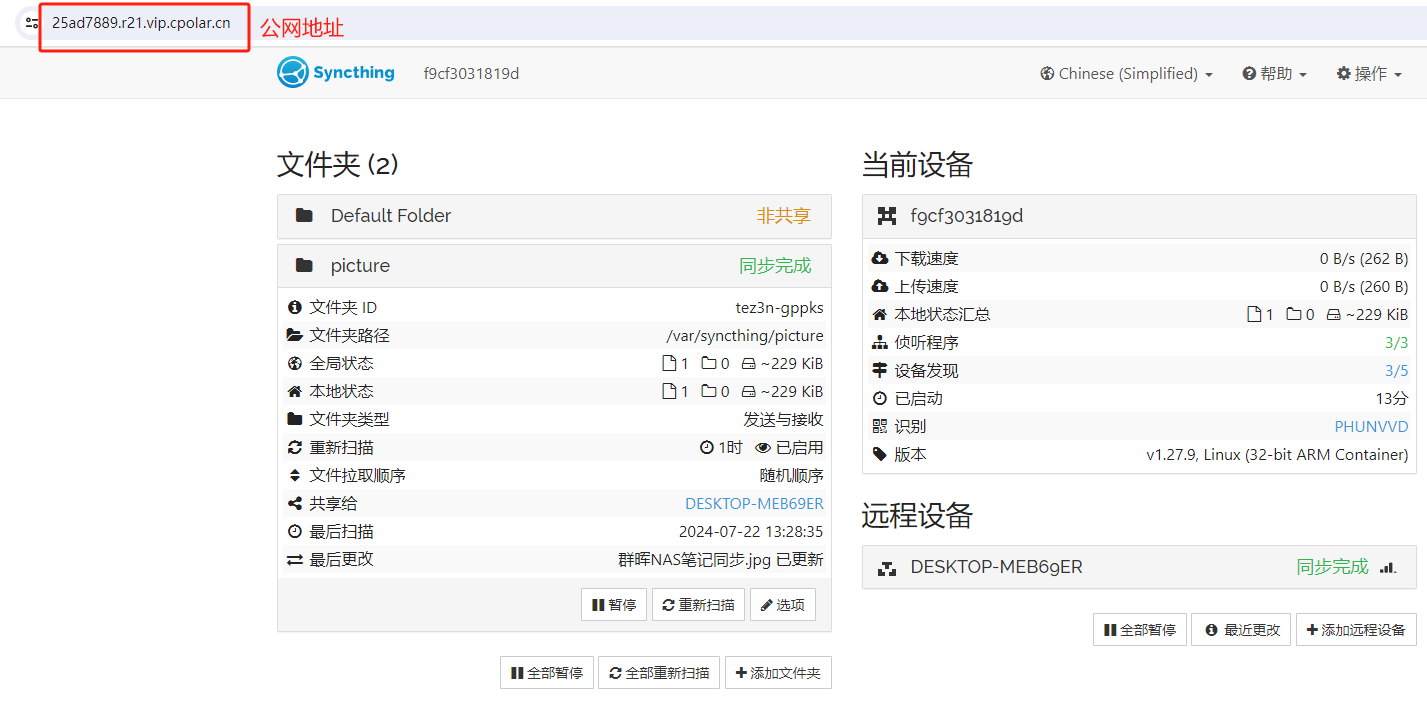The image size is (1427, 718).
Task: Click the exchange arrows icon for 最后更改
Action: tap(295, 559)
